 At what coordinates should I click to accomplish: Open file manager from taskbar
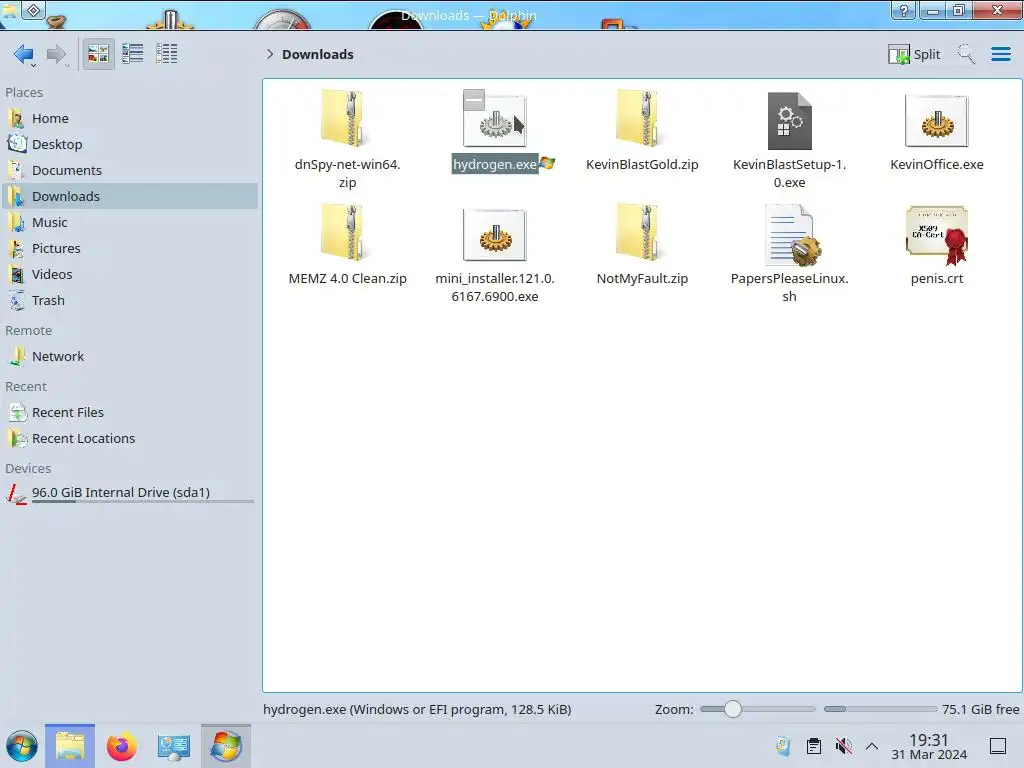tap(70, 746)
